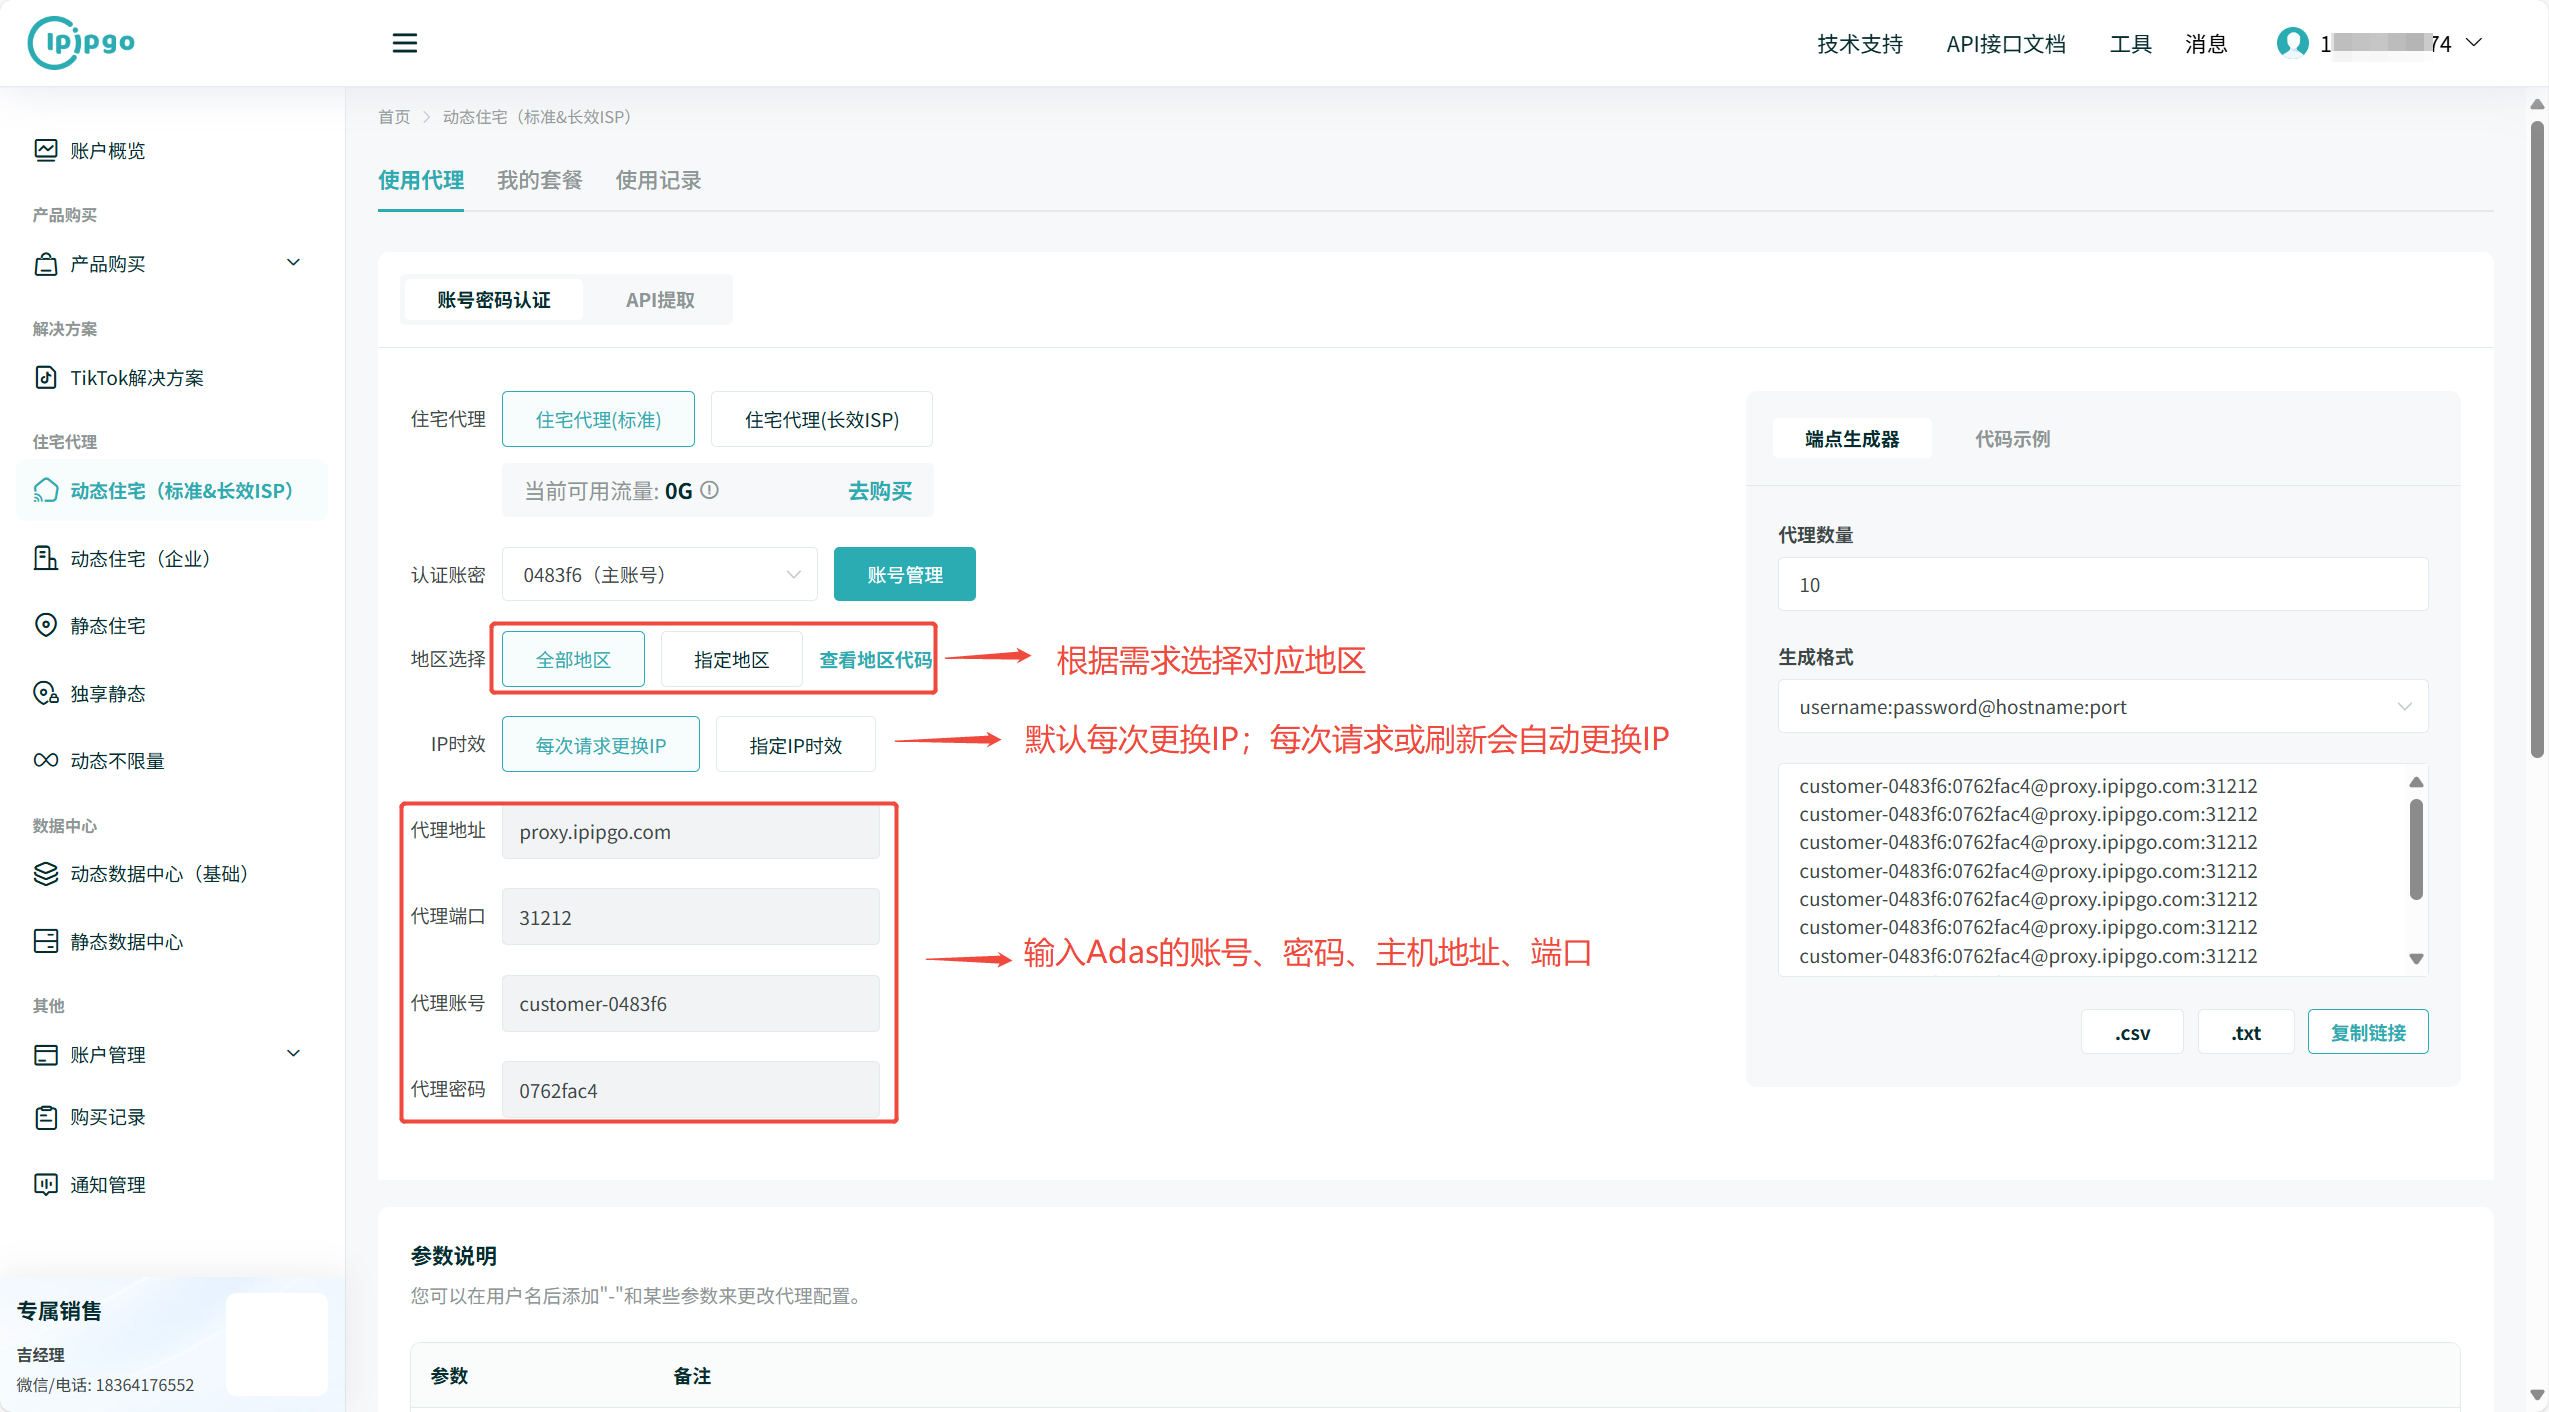2549x1412 pixels.
Task: Switch to 使用记录 tab
Action: click(x=658, y=180)
